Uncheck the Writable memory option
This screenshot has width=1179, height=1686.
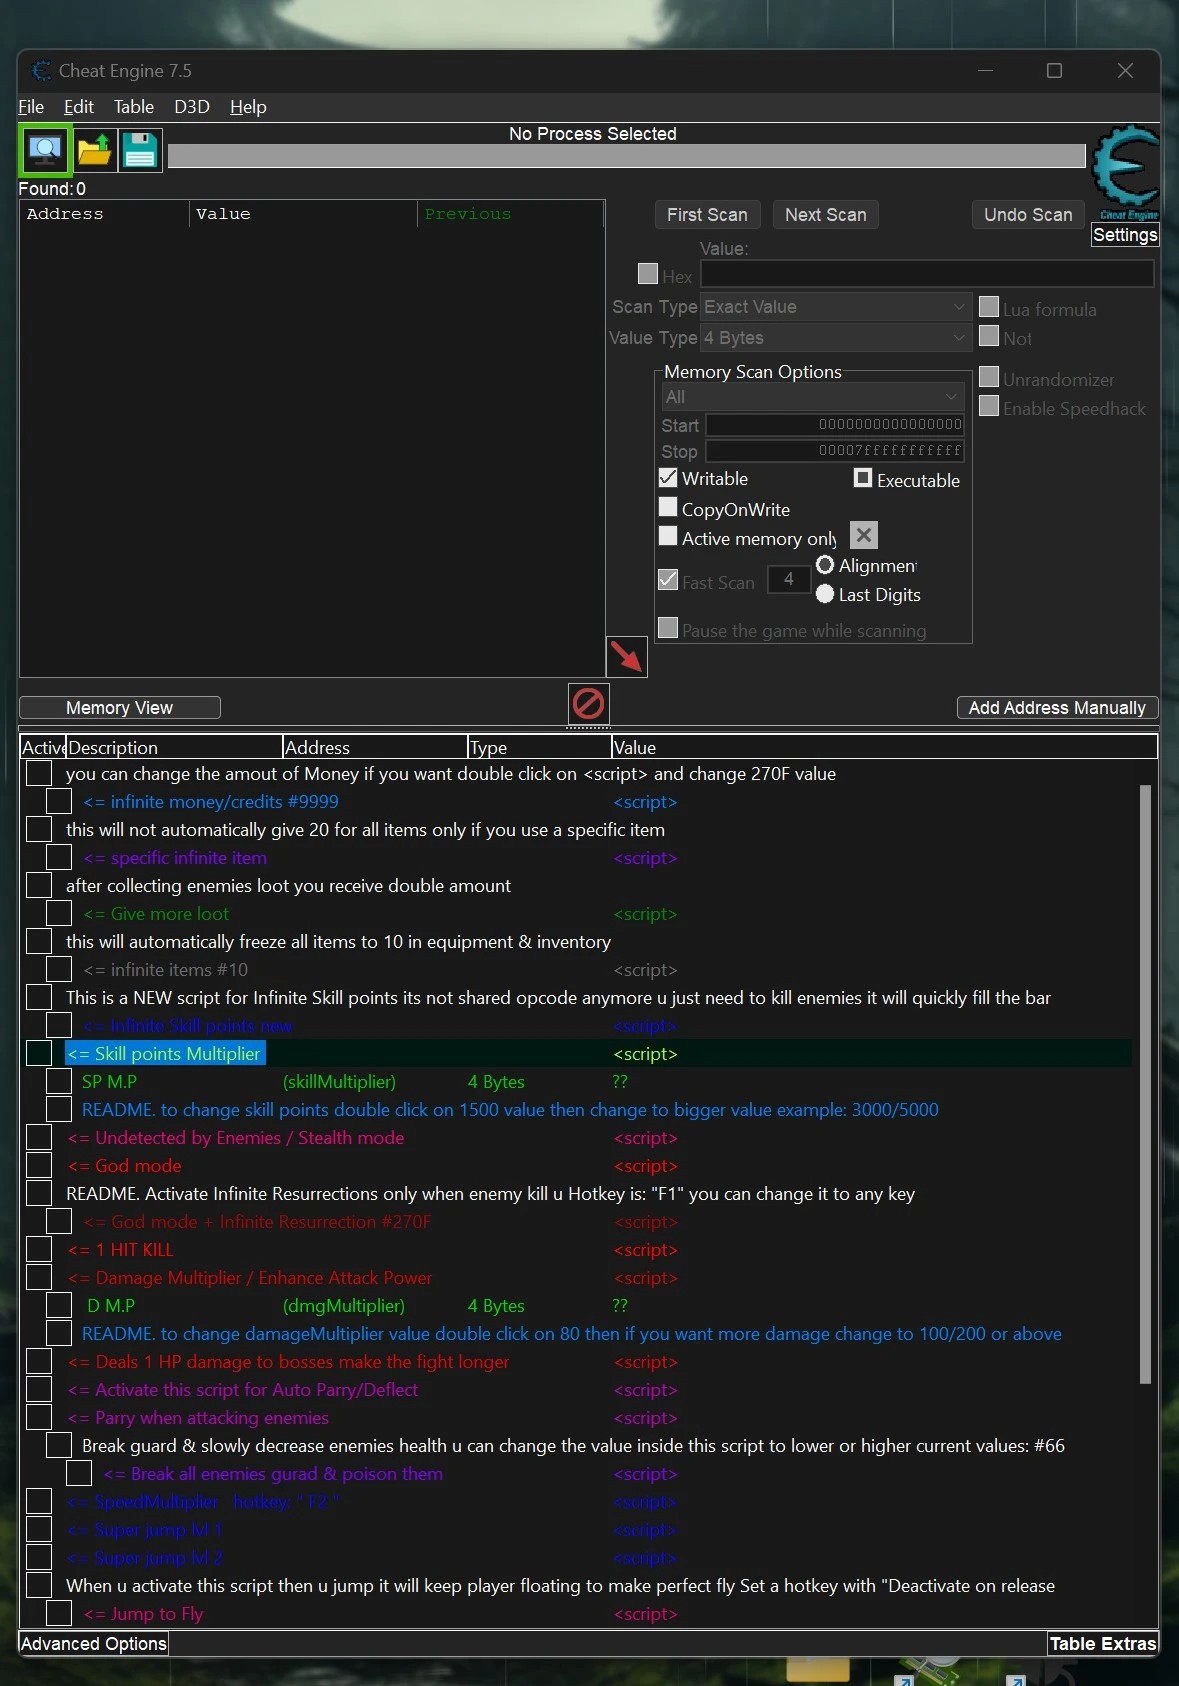point(668,478)
